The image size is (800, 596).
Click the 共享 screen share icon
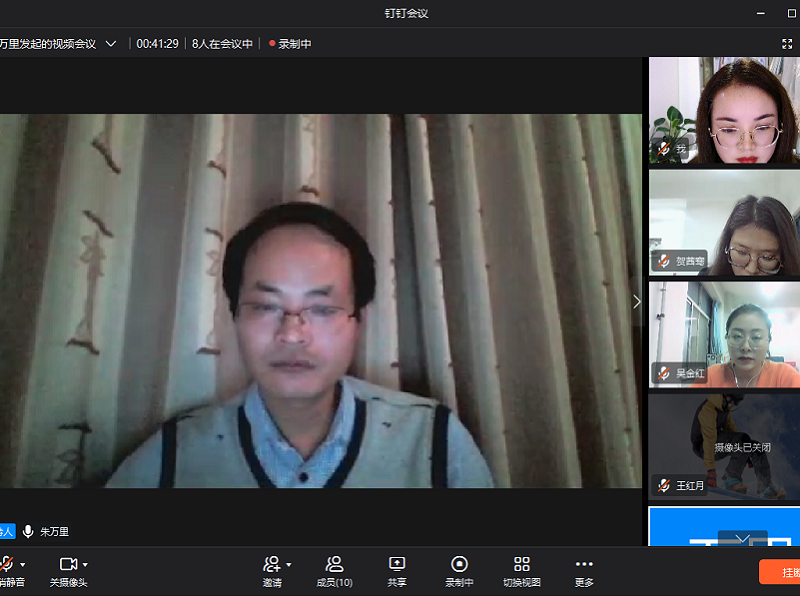(x=397, y=564)
